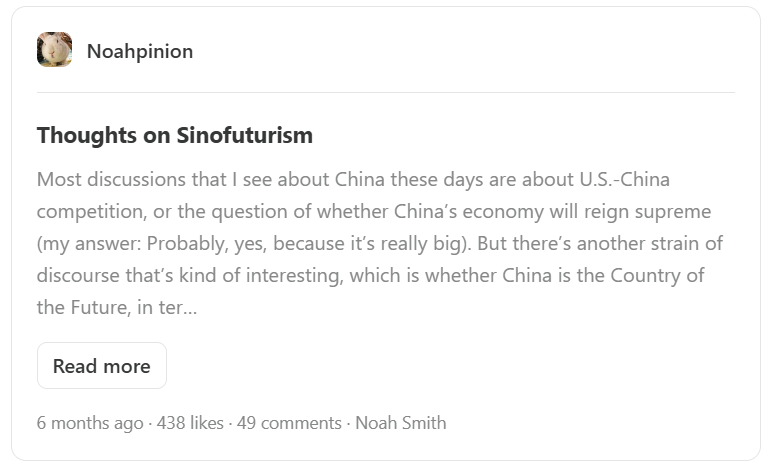The image size is (771, 467).
Task: Click the "6 months ago" timestamp
Action: pyautogui.click(x=90, y=423)
